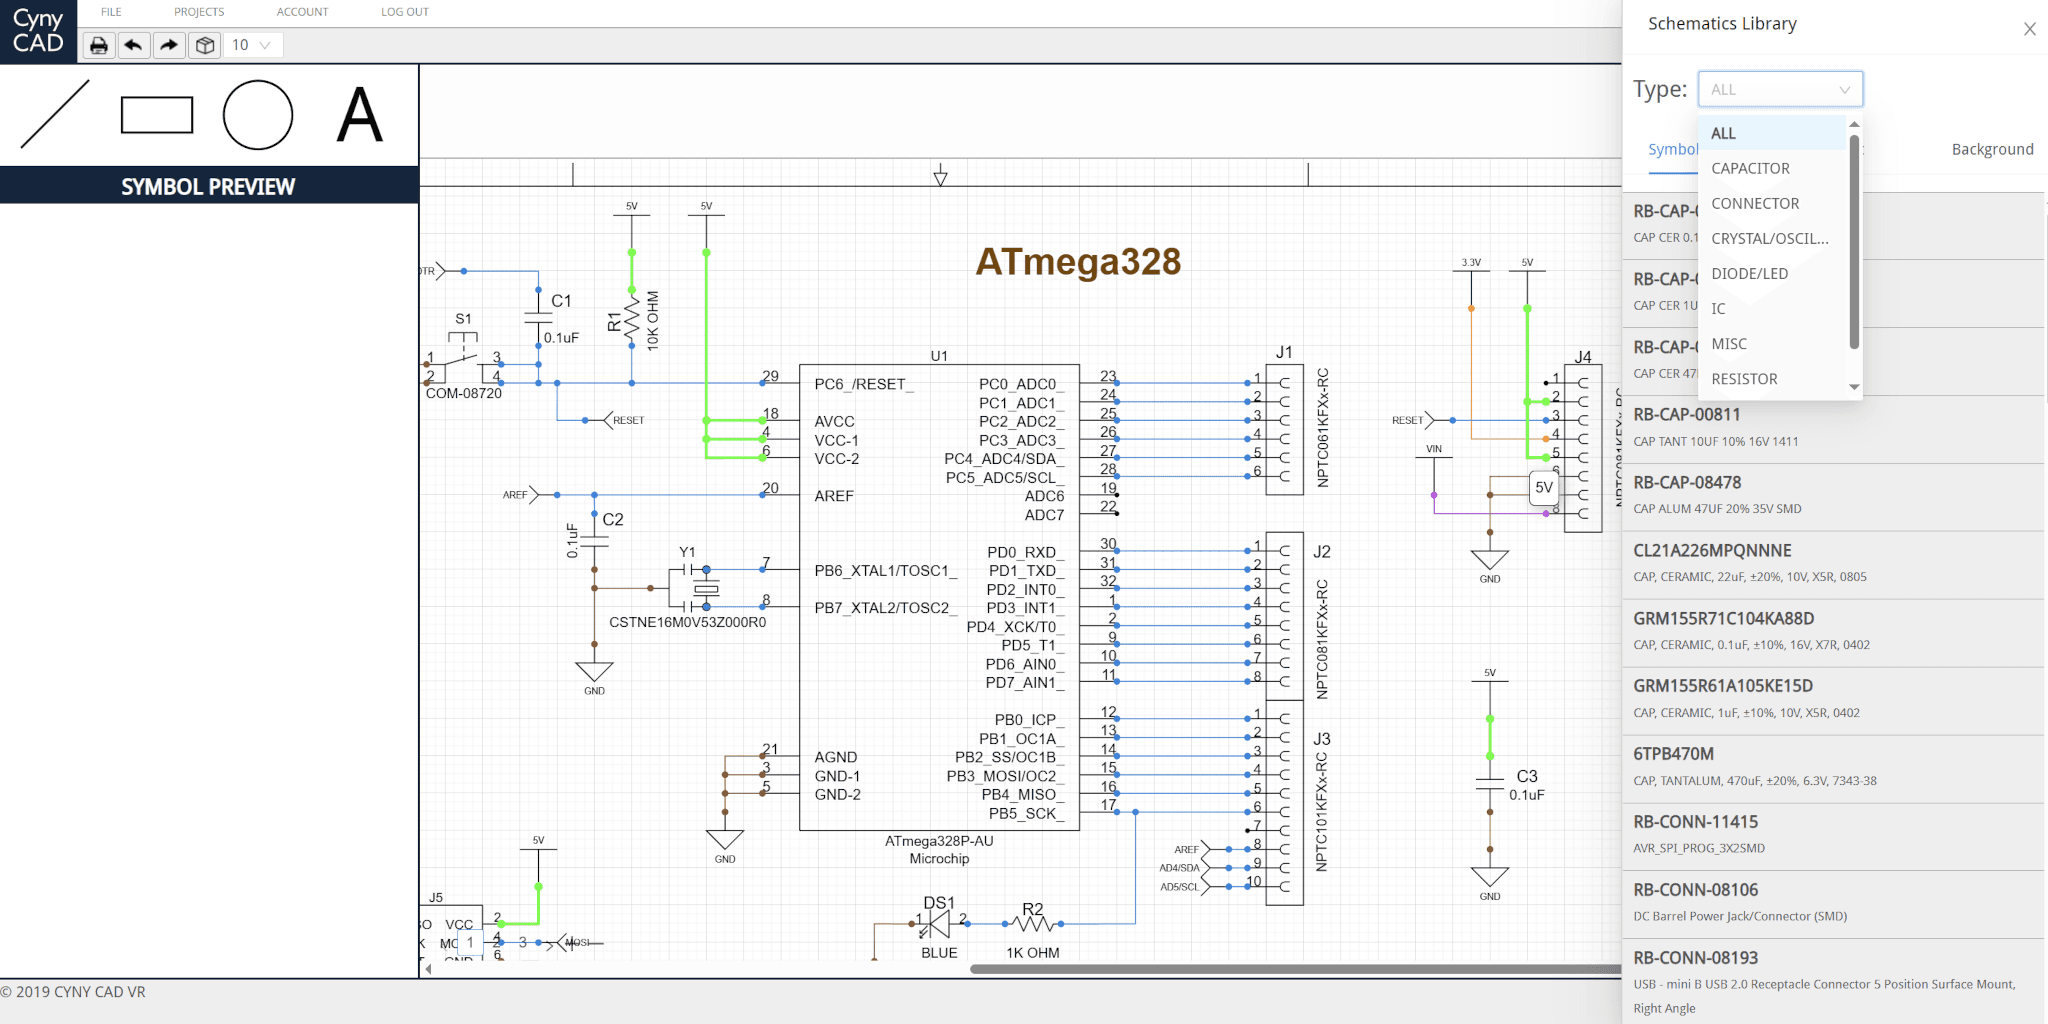Select RB-CONN-08106 library item
This screenshot has height=1024, width=2048.
pyautogui.click(x=1834, y=904)
